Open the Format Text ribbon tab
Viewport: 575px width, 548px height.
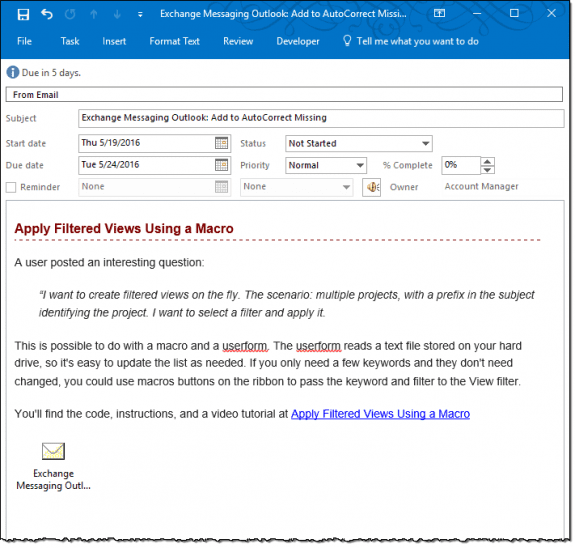[x=175, y=41]
